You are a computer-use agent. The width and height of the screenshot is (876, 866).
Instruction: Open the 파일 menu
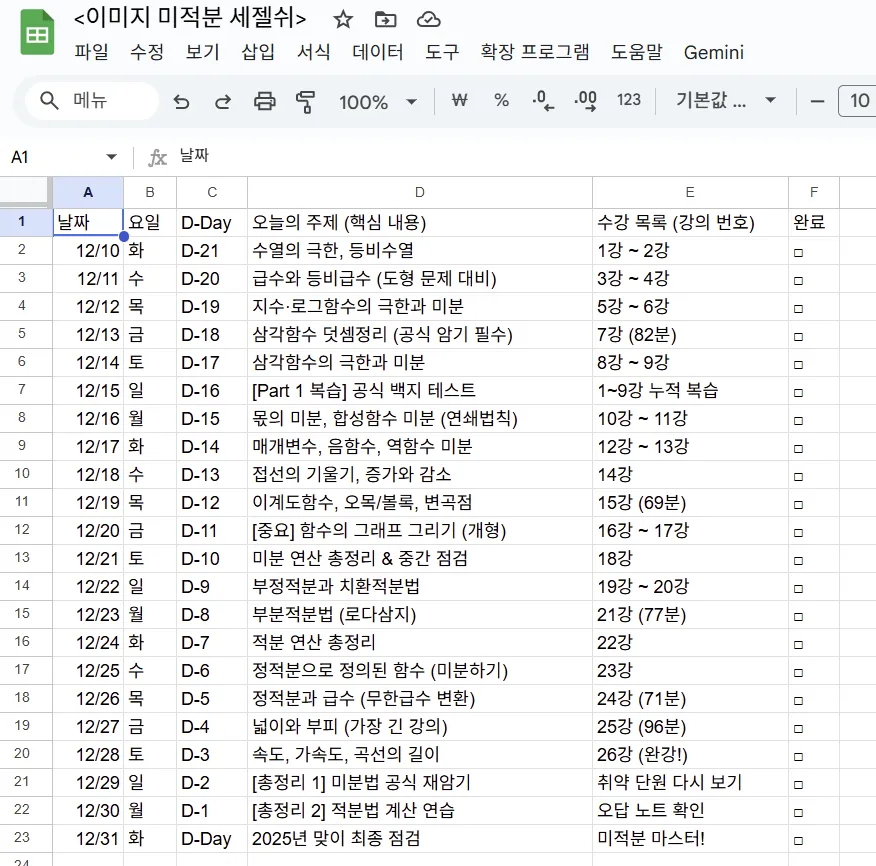tap(92, 52)
